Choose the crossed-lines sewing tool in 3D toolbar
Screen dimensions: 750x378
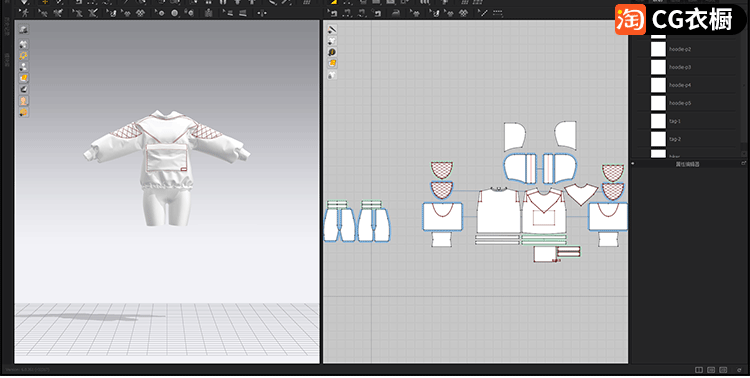[92, 13]
